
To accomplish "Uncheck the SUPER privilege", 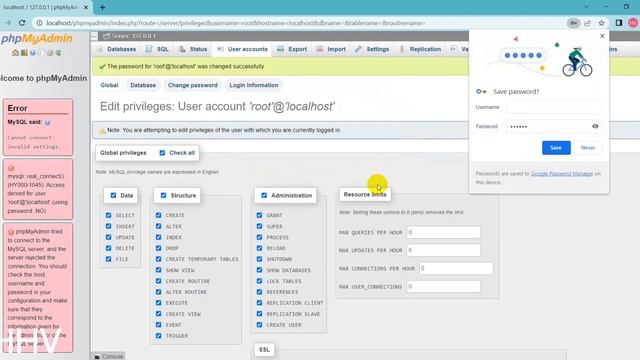I will pos(259,226).
